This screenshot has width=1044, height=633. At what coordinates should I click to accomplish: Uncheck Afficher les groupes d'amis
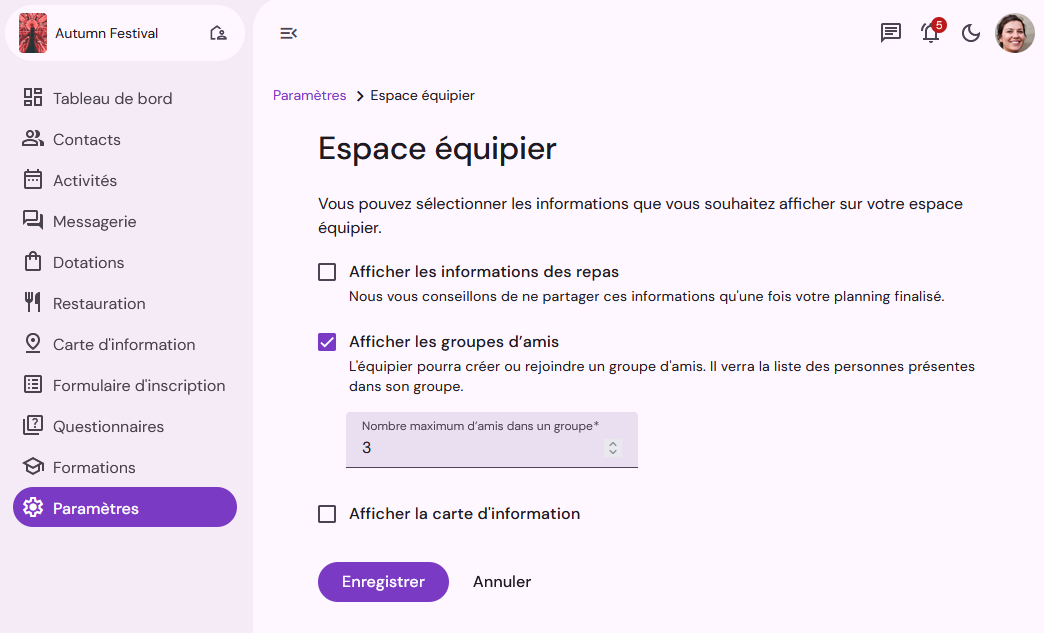click(327, 342)
